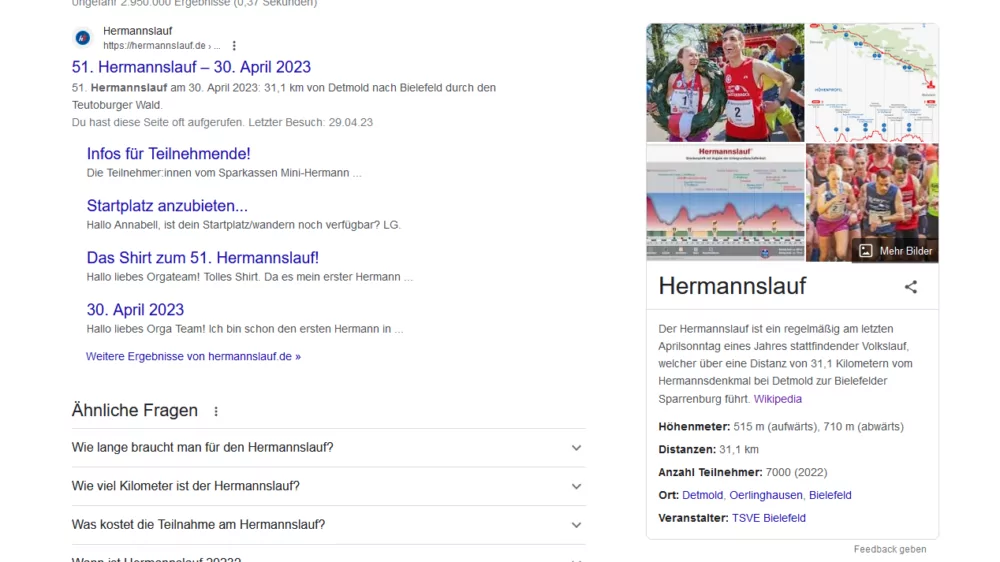Click the Oerlinghausen location link
Screen dimensions: 1000x562
tap(765, 495)
